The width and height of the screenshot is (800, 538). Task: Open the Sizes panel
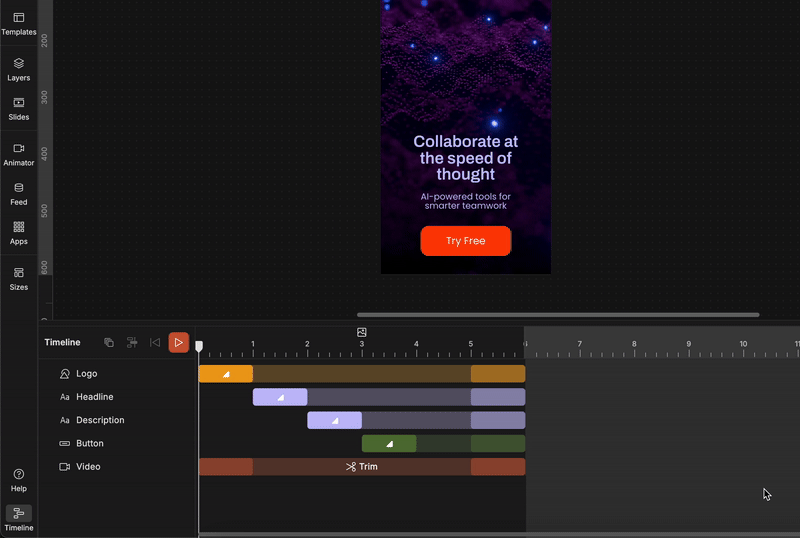click(18, 278)
